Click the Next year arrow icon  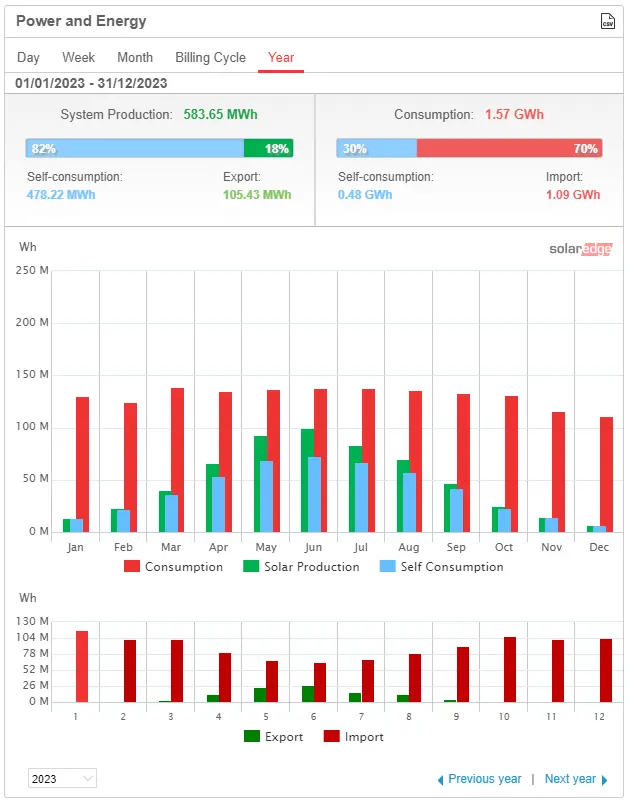coord(604,780)
